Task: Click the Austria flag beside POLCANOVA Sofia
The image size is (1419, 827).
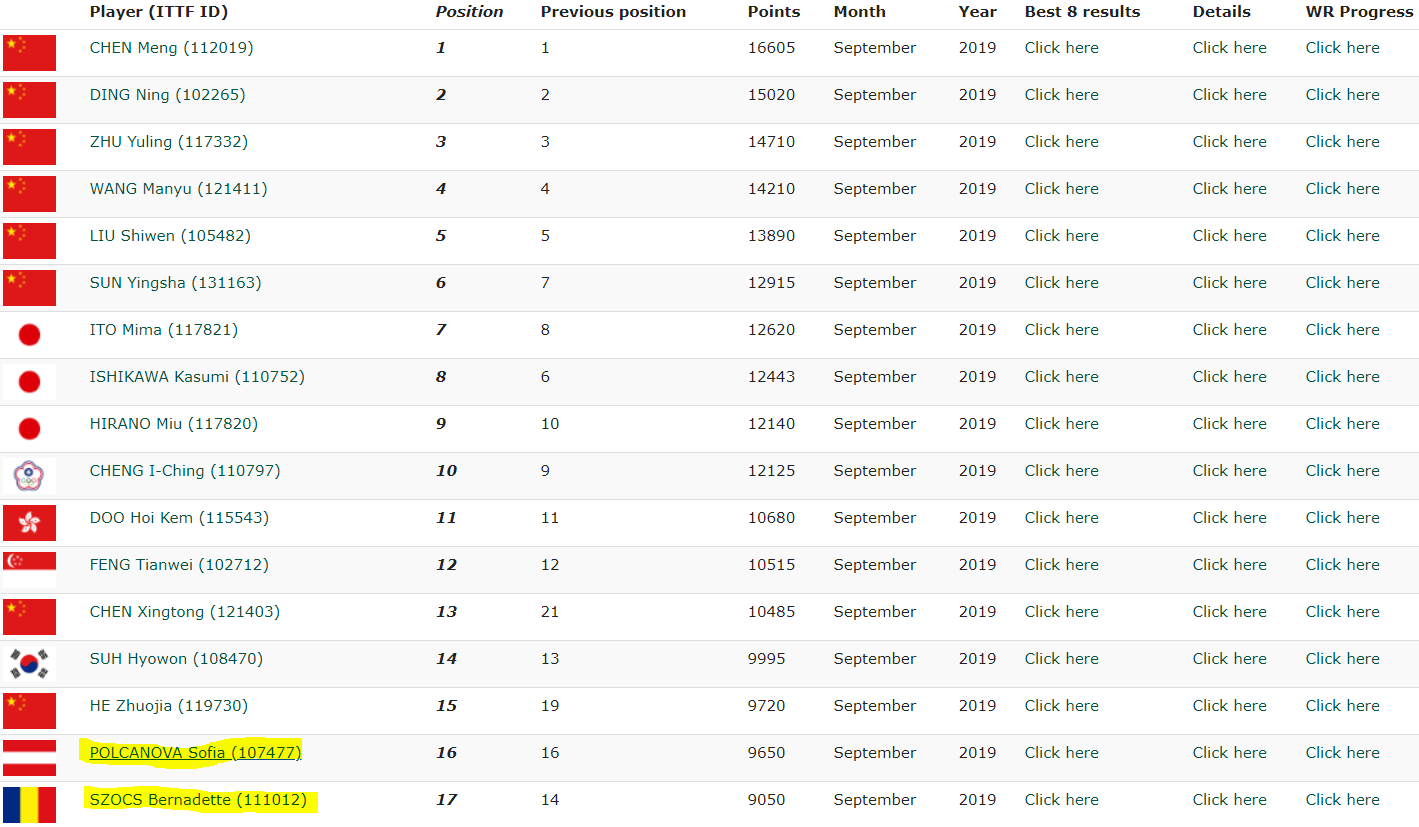Action: (x=29, y=758)
